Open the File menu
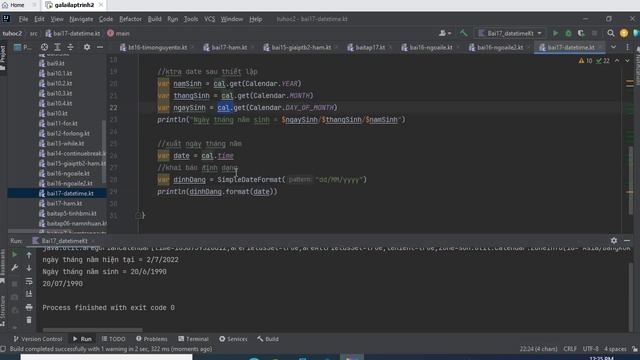This screenshot has width=640, height=360. coord(23,19)
